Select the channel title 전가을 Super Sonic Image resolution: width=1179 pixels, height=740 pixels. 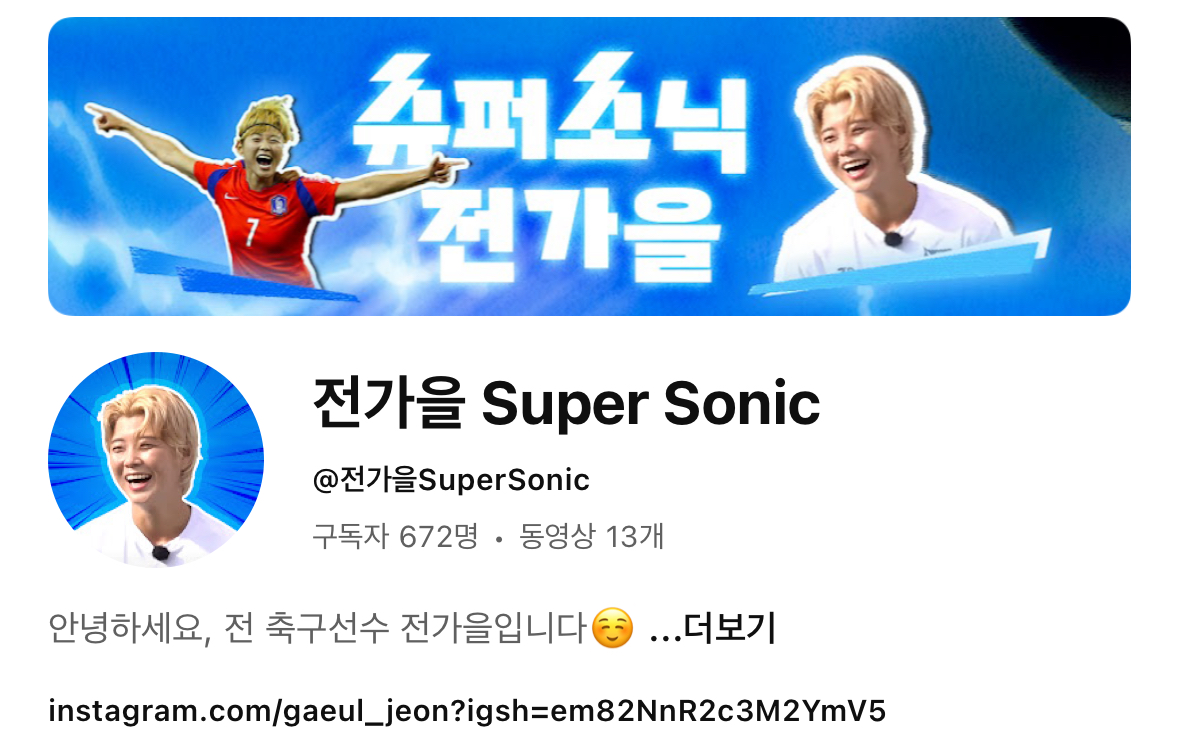click(565, 404)
